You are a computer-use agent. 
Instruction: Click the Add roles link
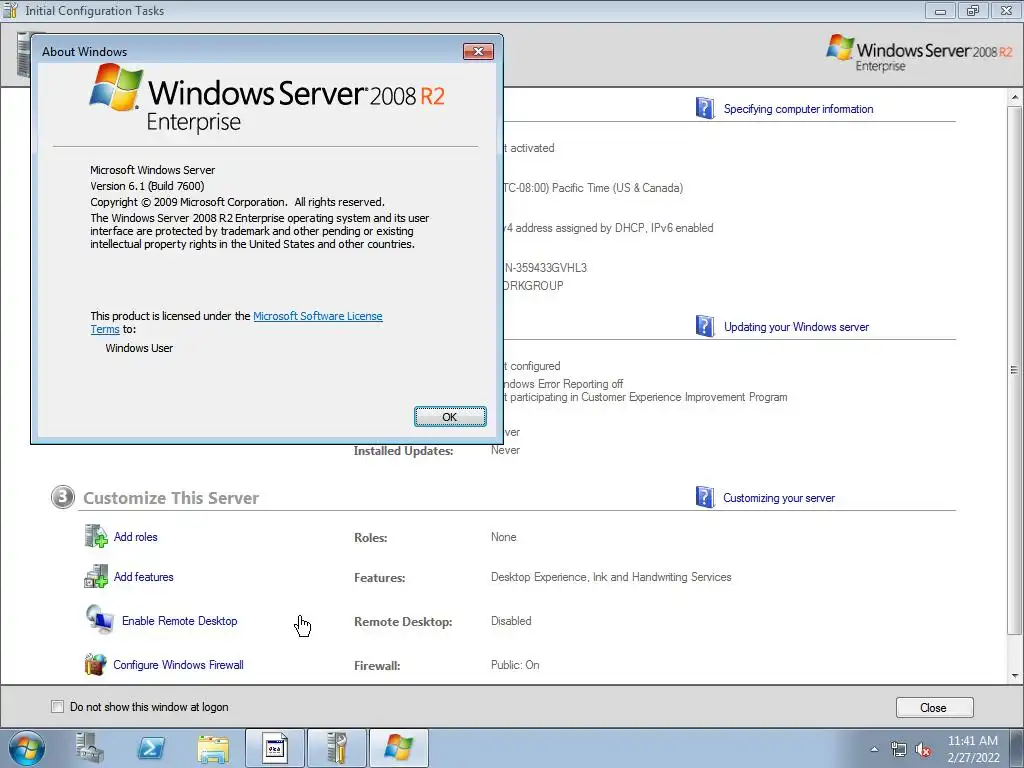tap(136, 537)
